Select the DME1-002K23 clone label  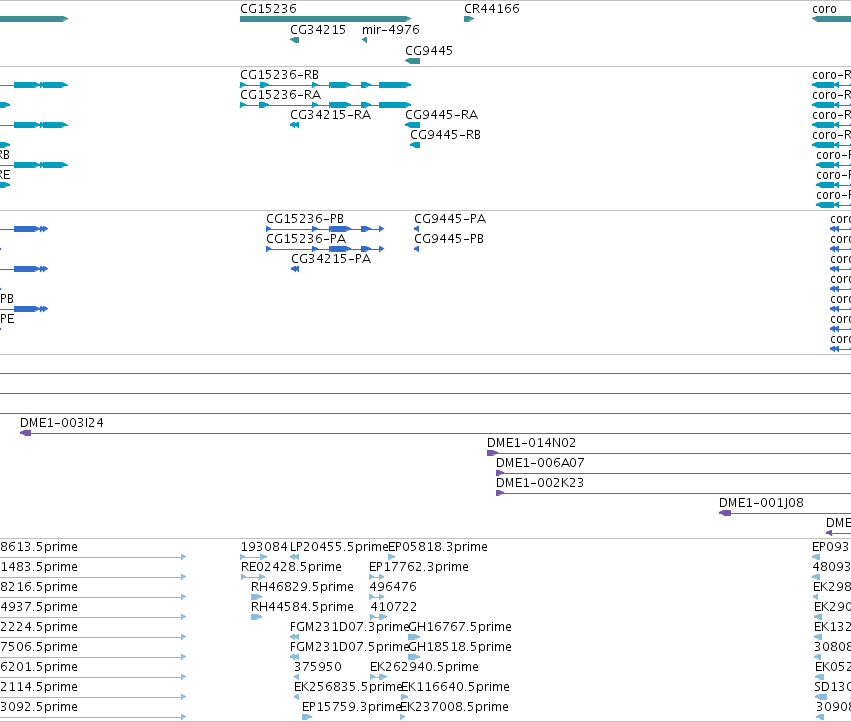coord(540,483)
